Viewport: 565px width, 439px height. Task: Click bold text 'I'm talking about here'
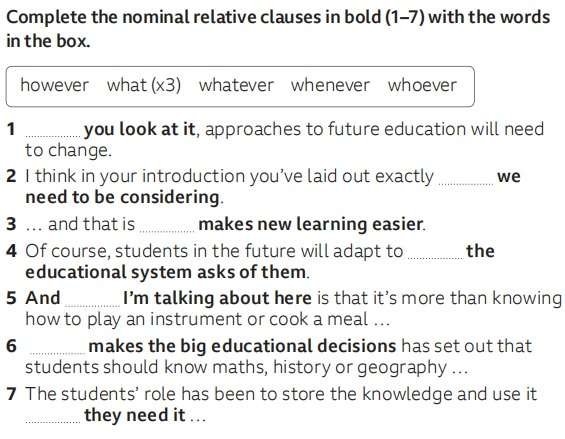217,298
